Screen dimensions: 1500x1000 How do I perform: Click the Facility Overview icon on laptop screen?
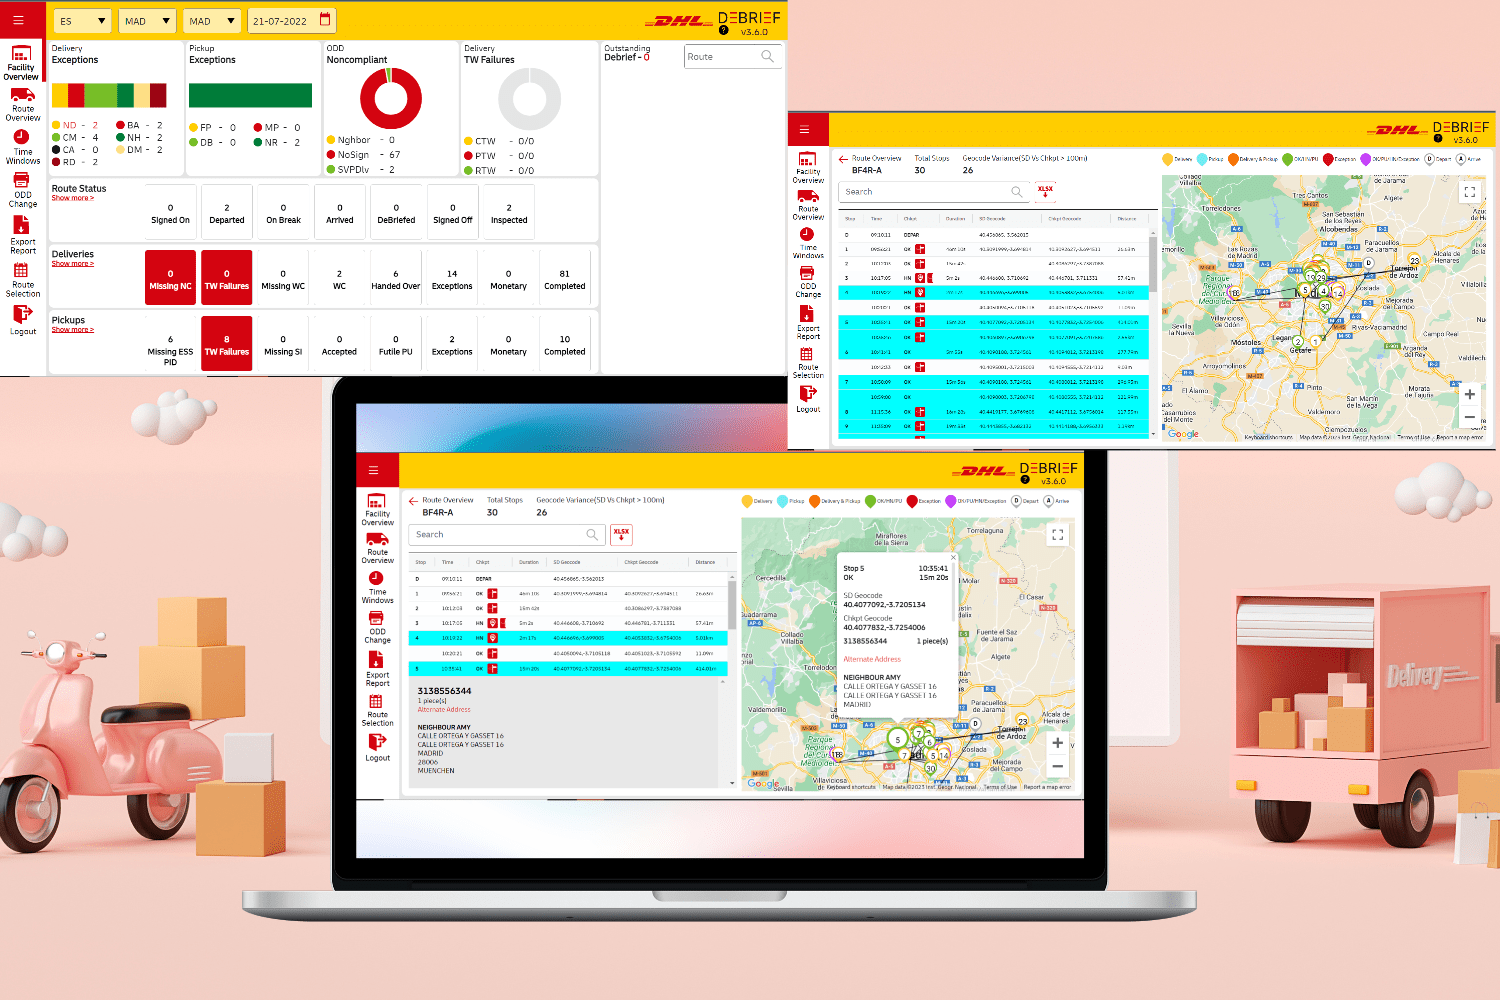(x=377, y=502)
